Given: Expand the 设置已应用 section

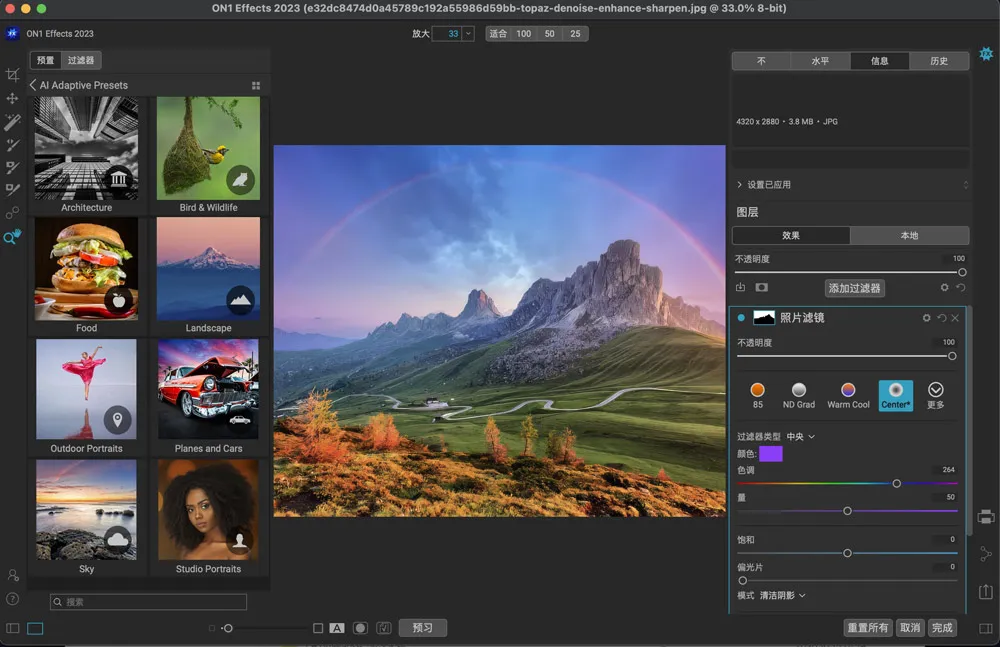Looking at the screenshot, I should (x=740, y=185).
